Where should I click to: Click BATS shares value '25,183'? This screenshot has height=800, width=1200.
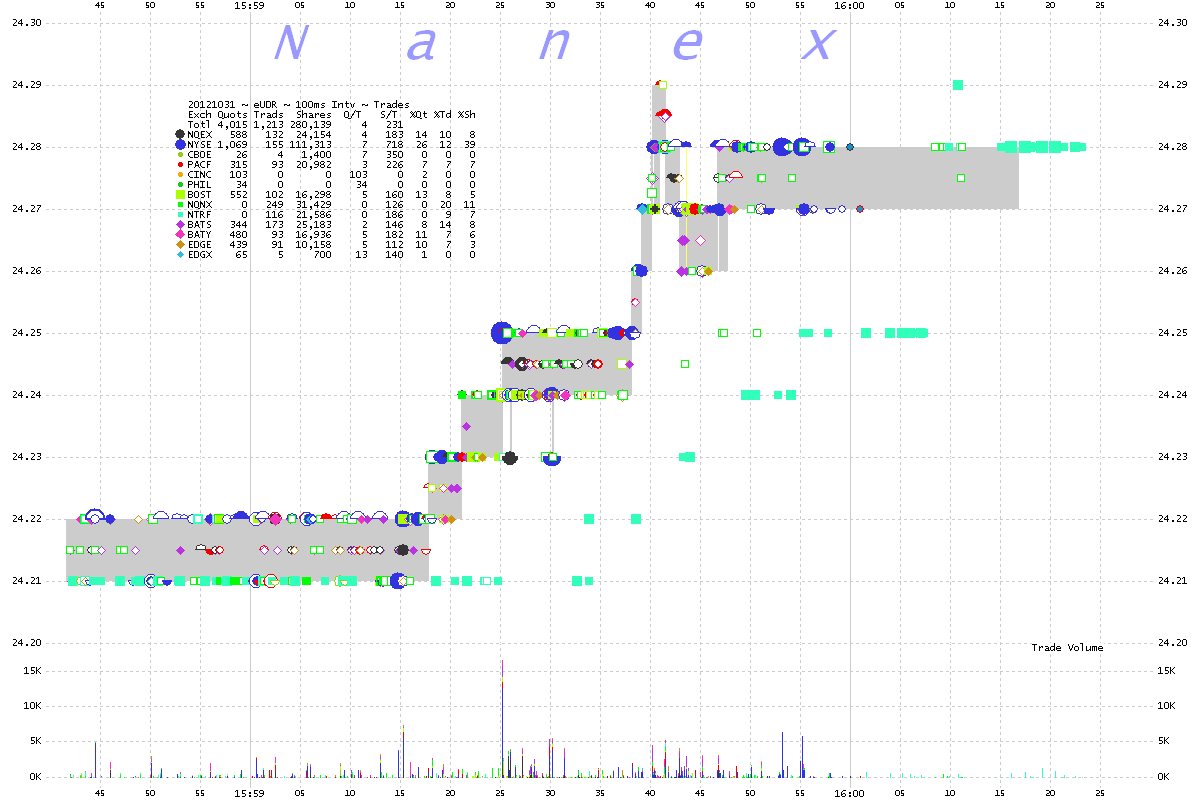[312, 224]
